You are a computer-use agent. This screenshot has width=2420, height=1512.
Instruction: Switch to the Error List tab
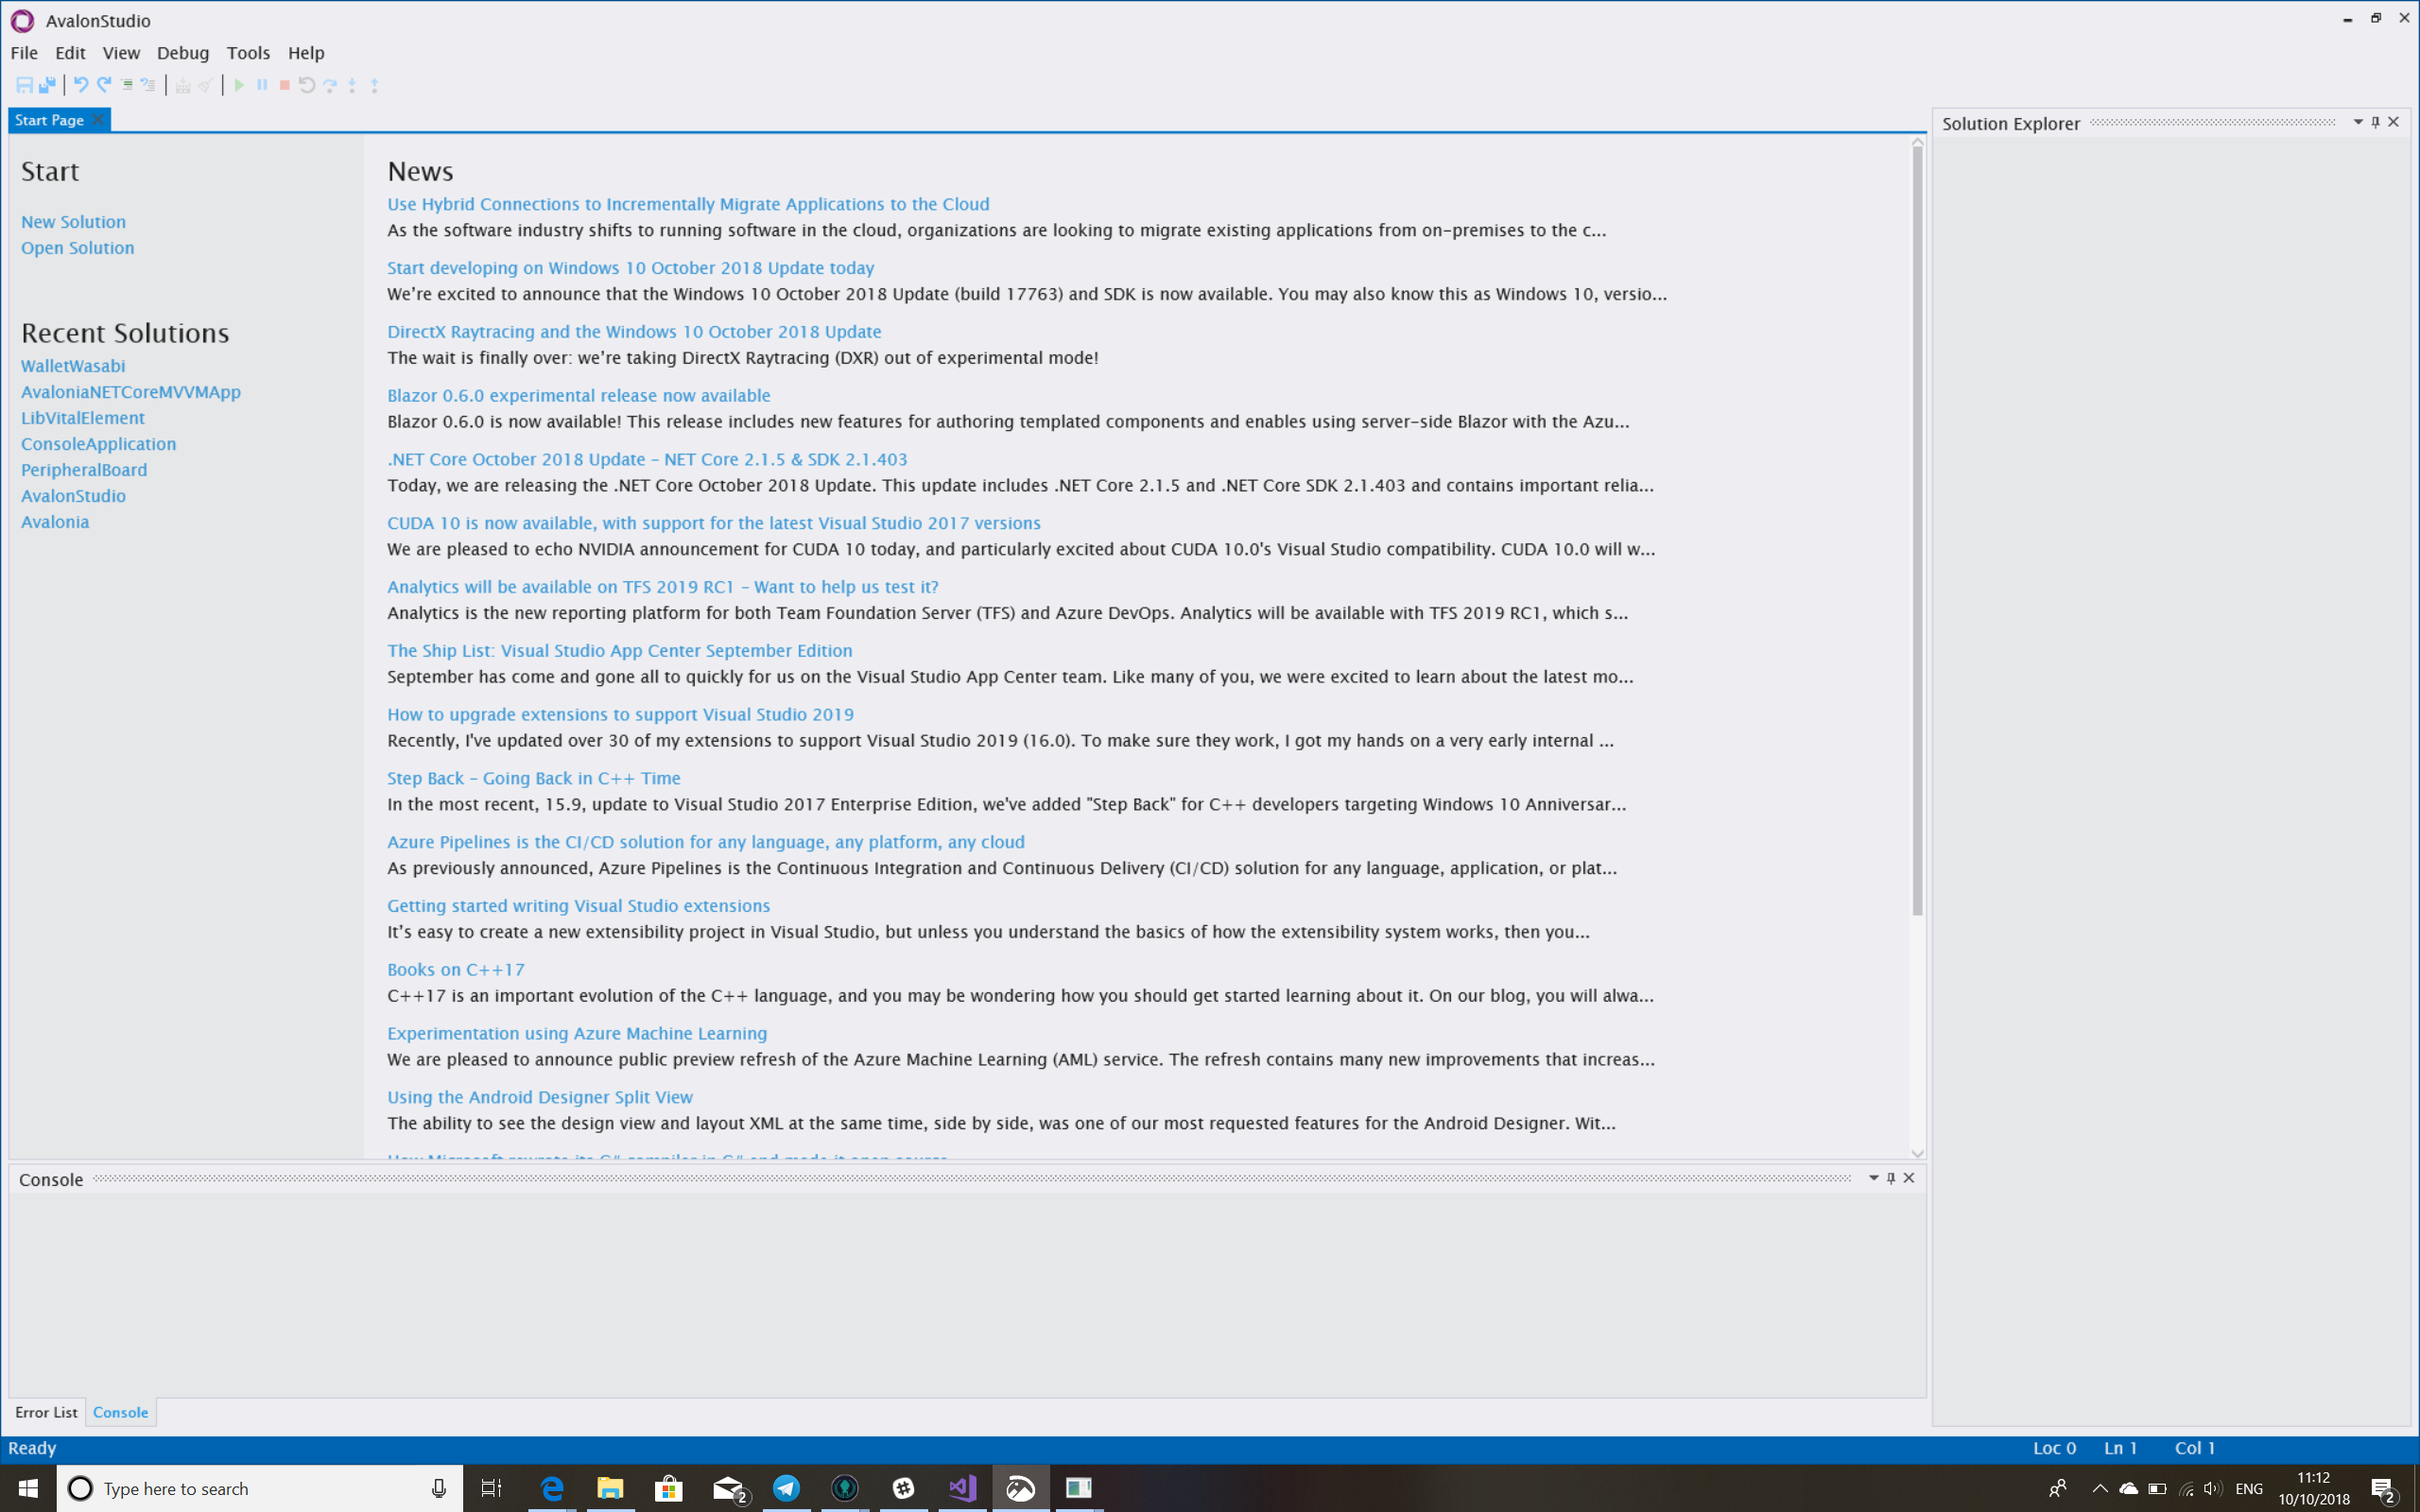[x=46, y=1412]
